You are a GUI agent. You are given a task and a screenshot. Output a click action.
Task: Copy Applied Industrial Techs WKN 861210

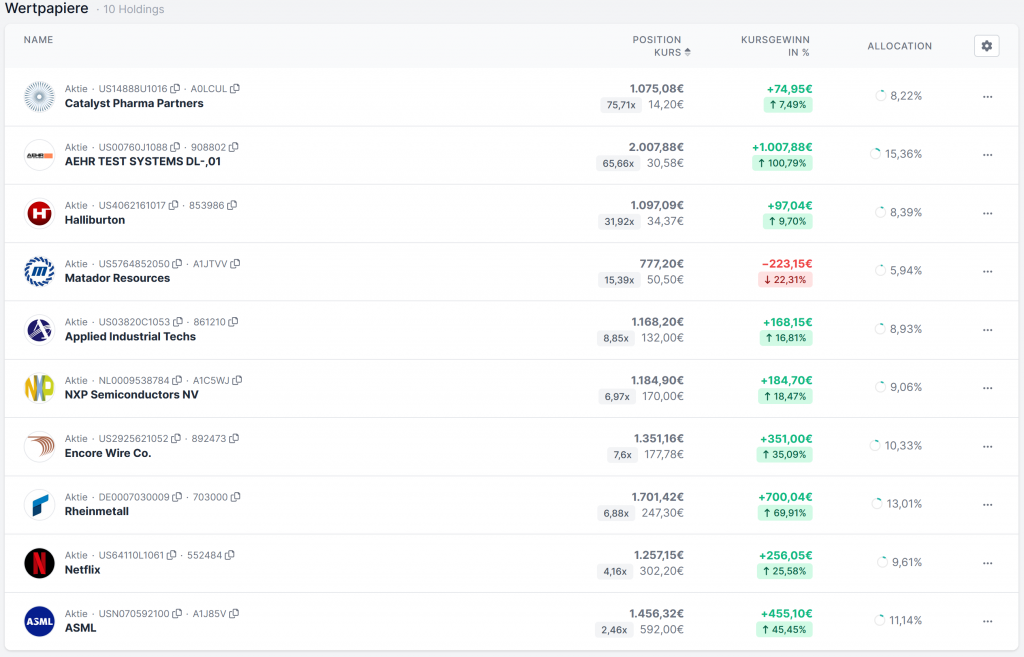point(233,322)
